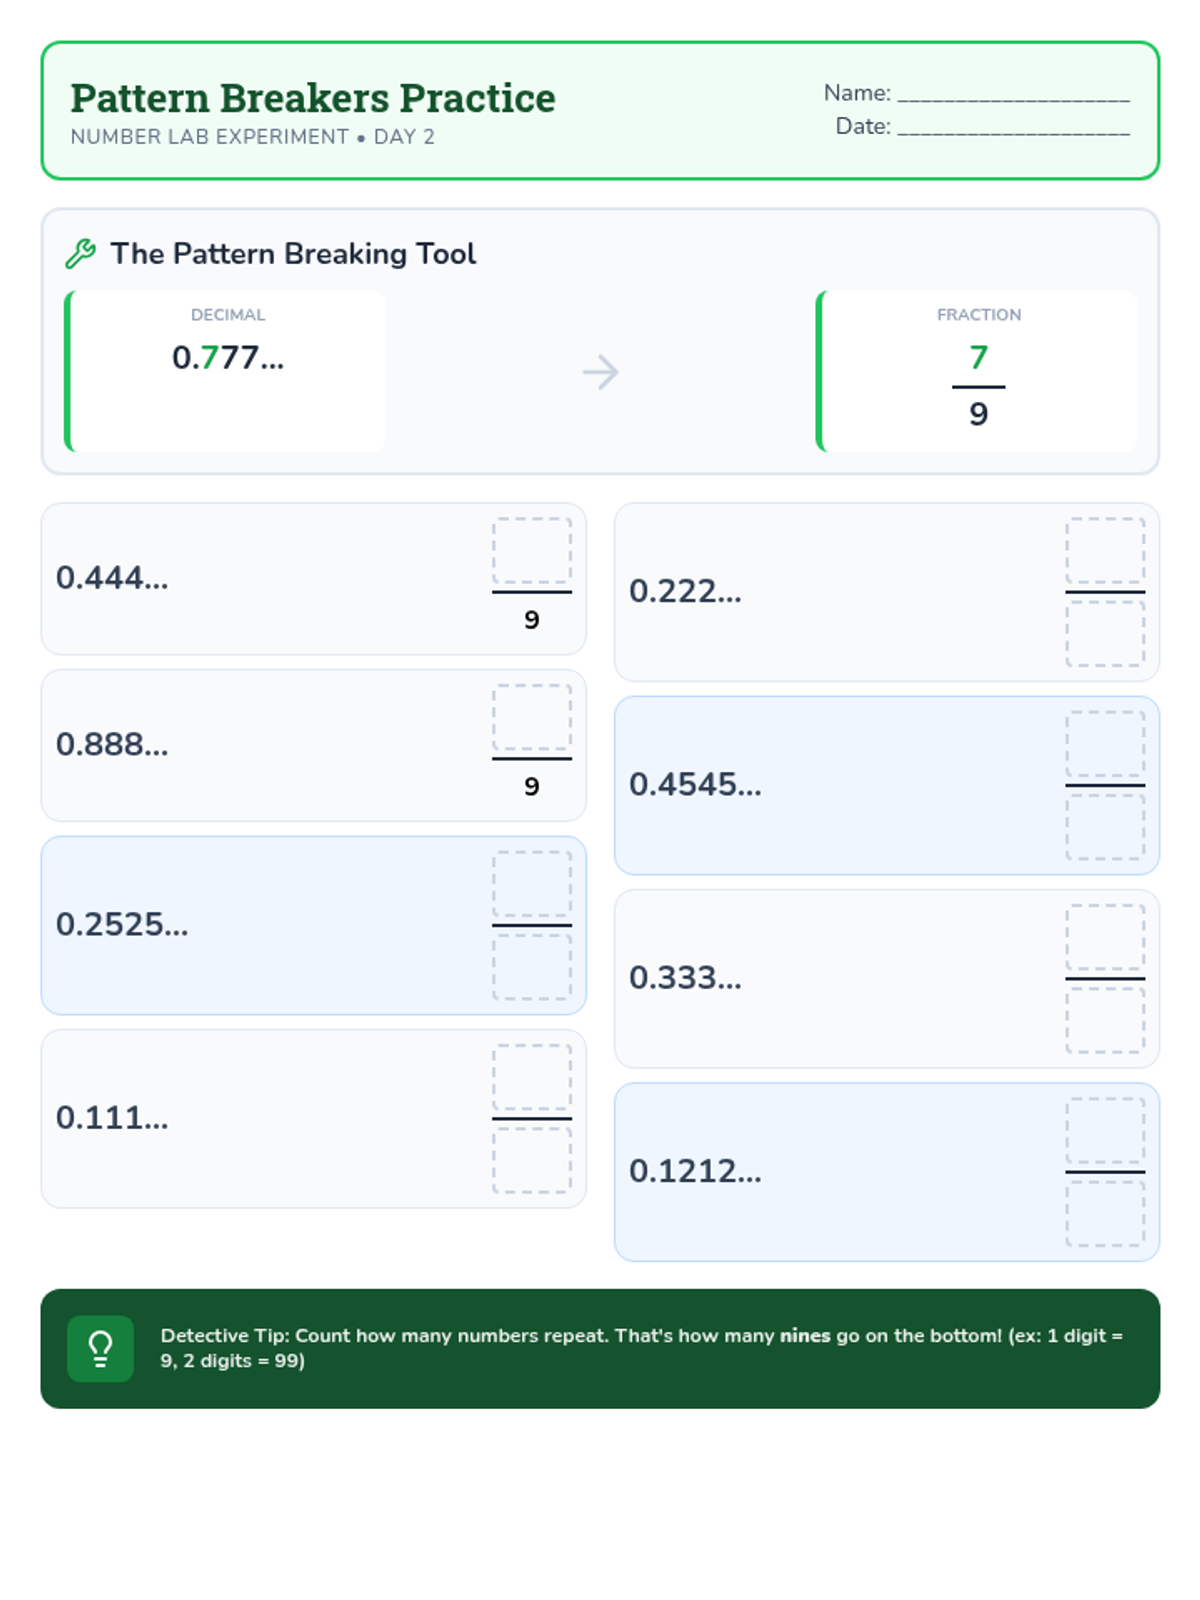Screen dimensions: 1200x1600
Task: Click the numerator box for 0.333...
Action: pos(1105,938)
